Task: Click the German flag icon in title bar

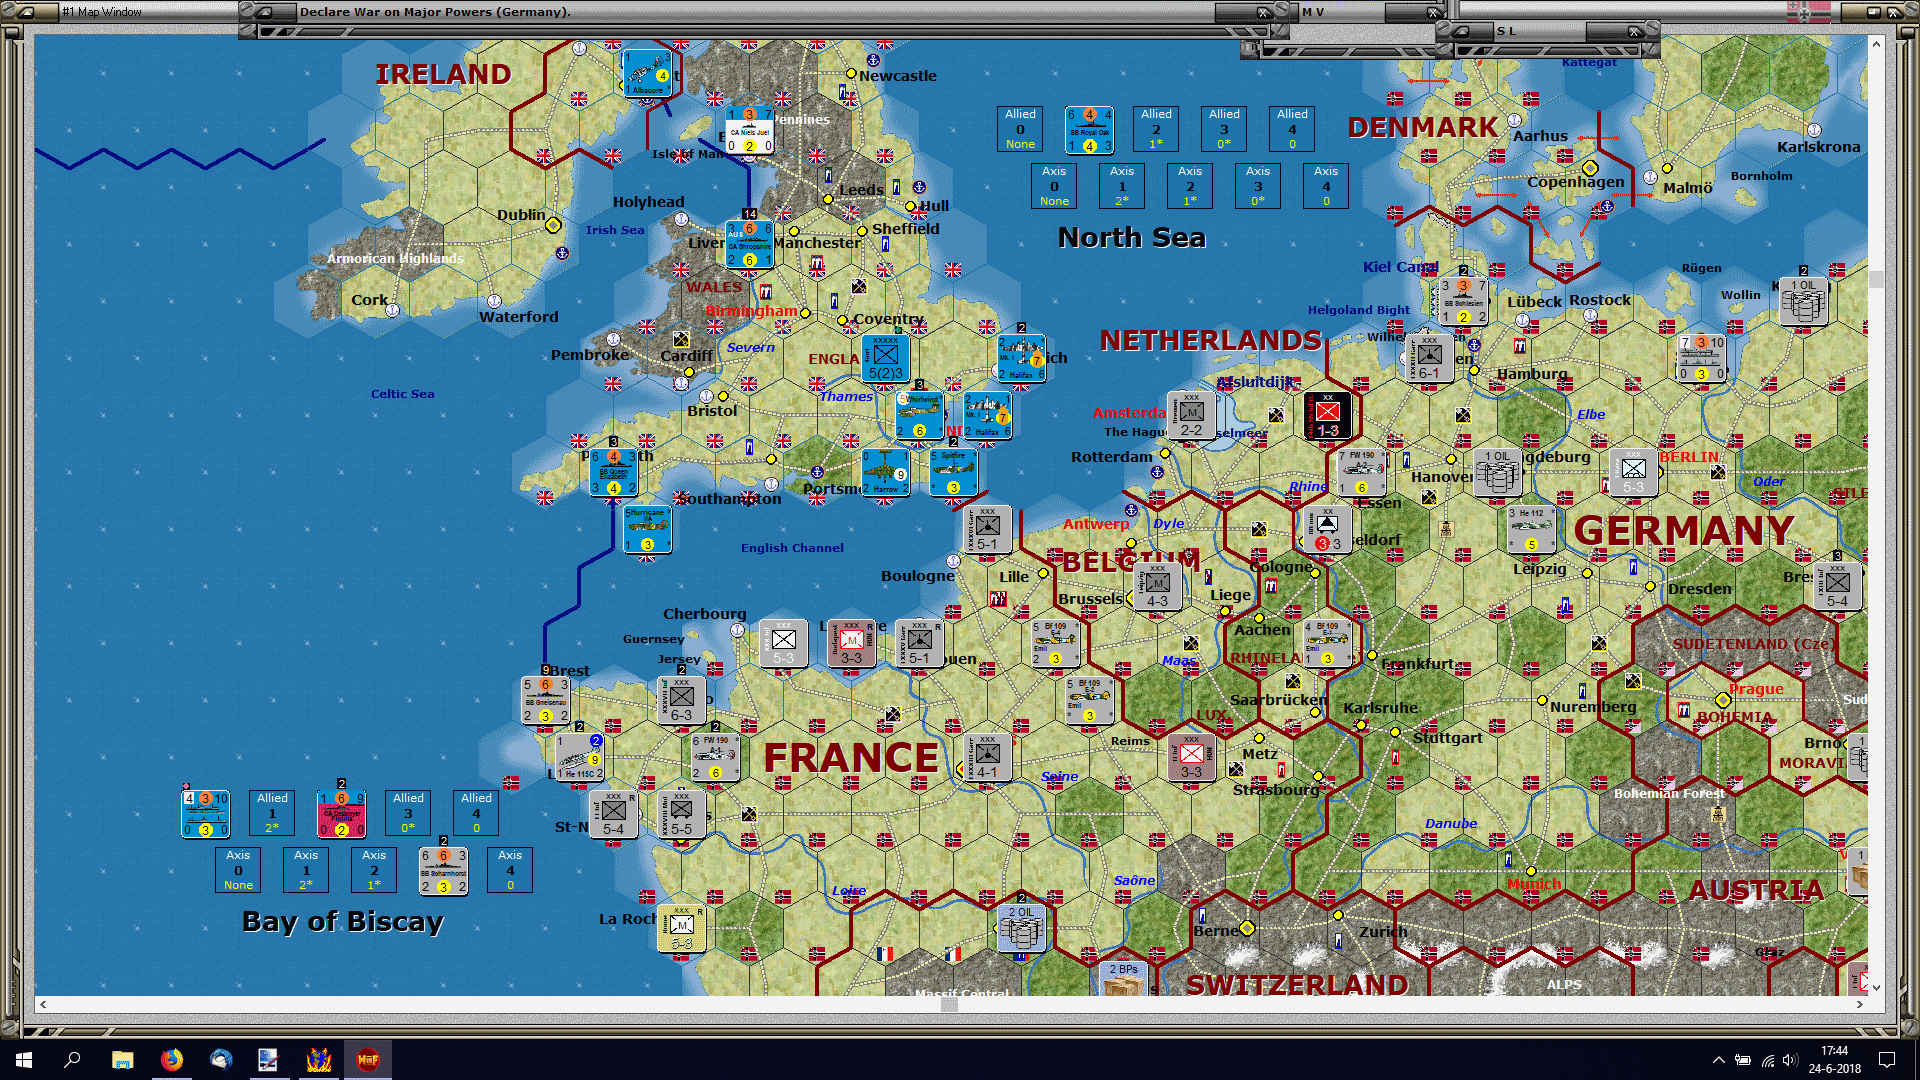Action: 1809,12
